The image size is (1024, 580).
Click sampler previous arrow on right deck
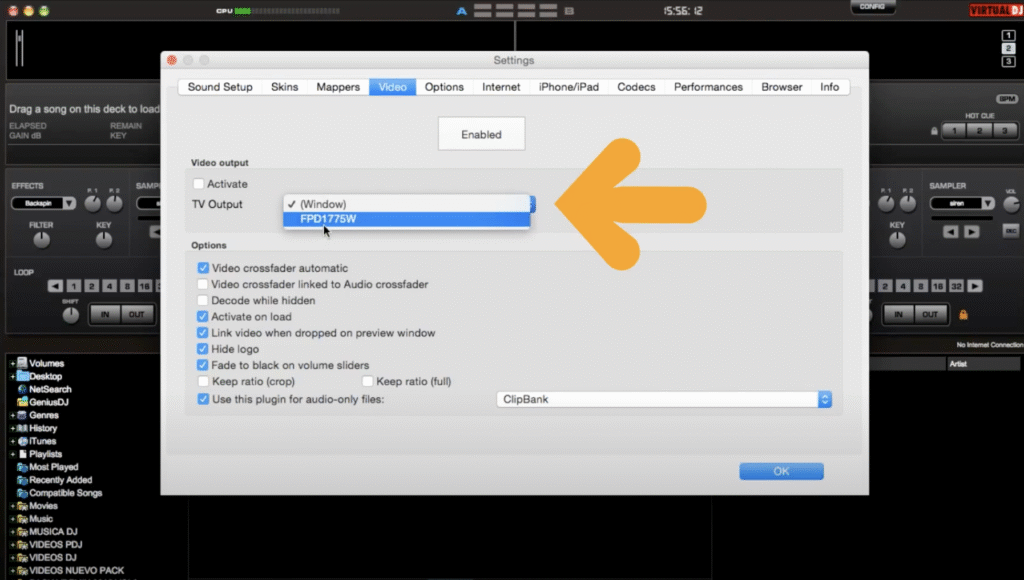click(951, 232)
